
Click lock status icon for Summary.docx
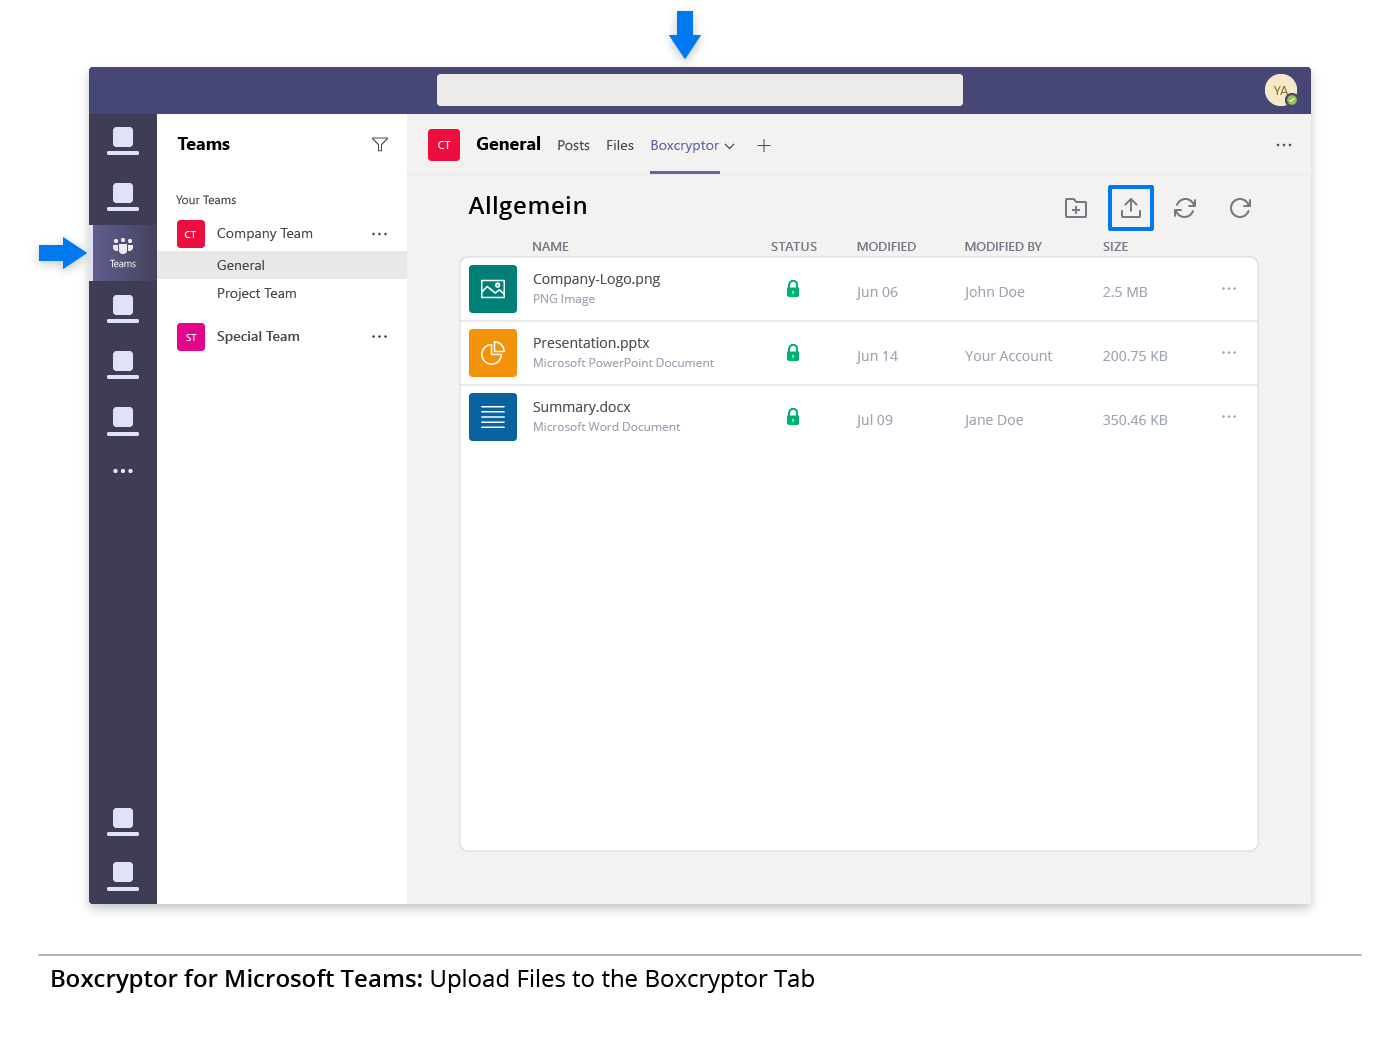click(793, 417)
